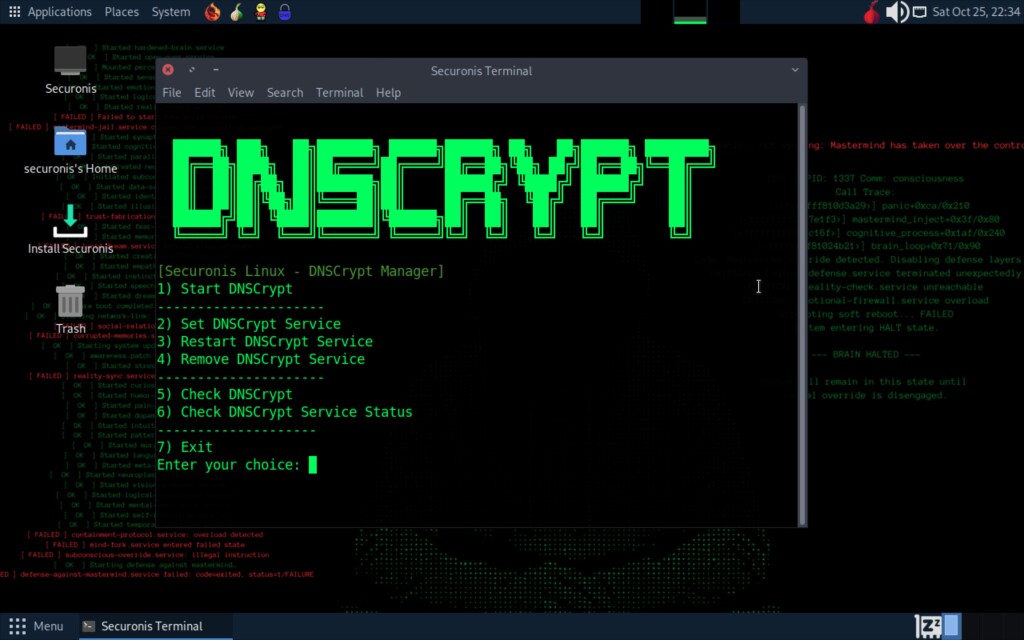This screenshot has width=1024, height=640.
Task: Select Securonis Terminal taskbar button
Action: 155,626
